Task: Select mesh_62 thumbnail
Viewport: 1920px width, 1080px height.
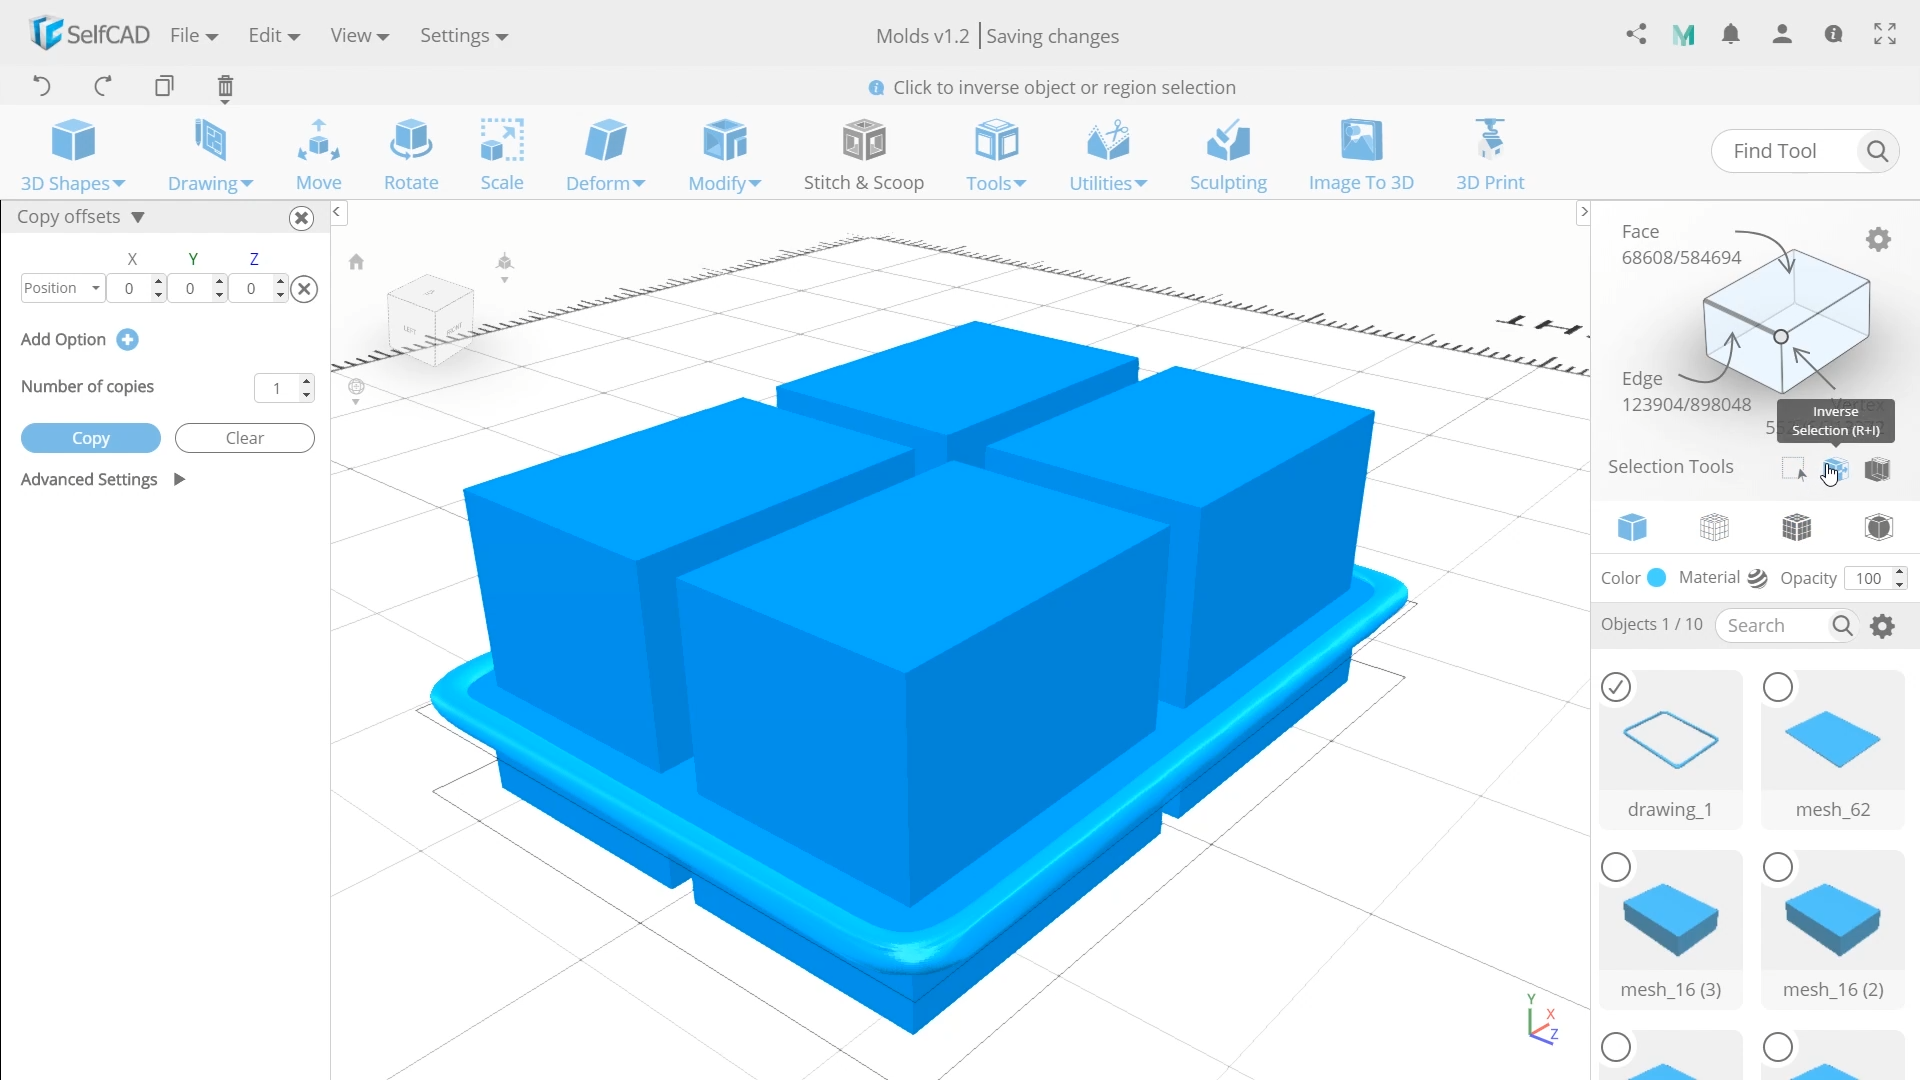Action: [x=1833, y=741]
